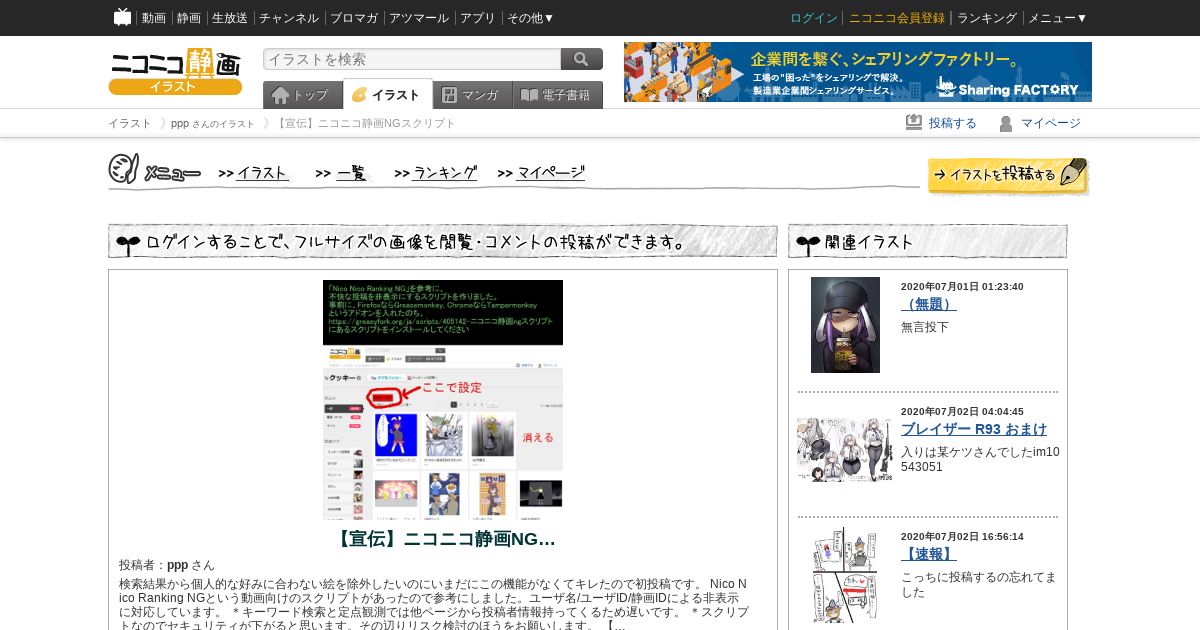Open the Sharing FACTORY banner ad
Image resolution: width=1200 pixels, height=630 pixels.
[858, 72]
